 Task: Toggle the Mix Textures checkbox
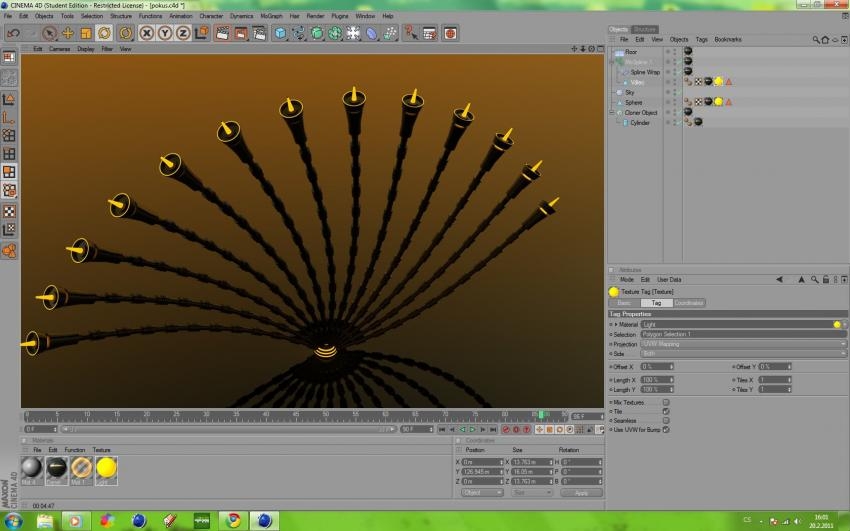click(666, 403)
